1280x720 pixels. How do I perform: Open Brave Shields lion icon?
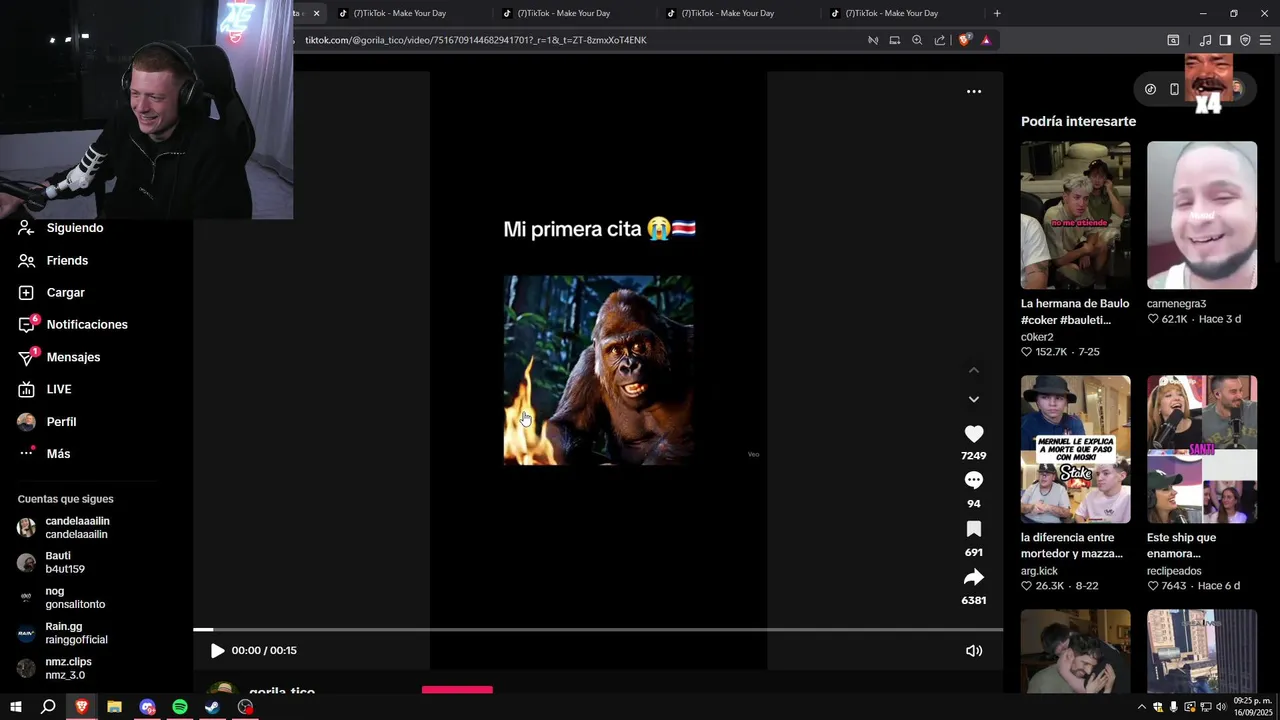pos(964,40)
